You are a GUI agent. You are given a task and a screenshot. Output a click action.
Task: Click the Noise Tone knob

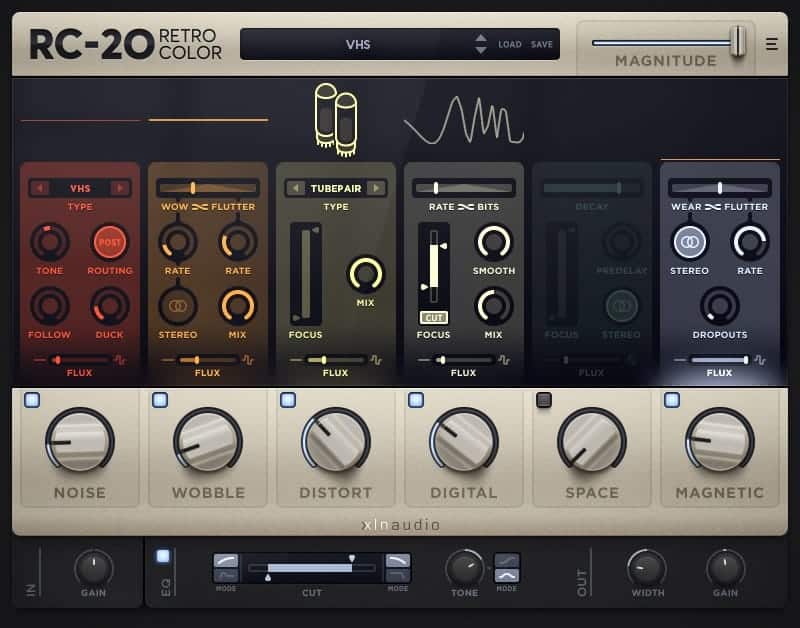coord(49,242)
